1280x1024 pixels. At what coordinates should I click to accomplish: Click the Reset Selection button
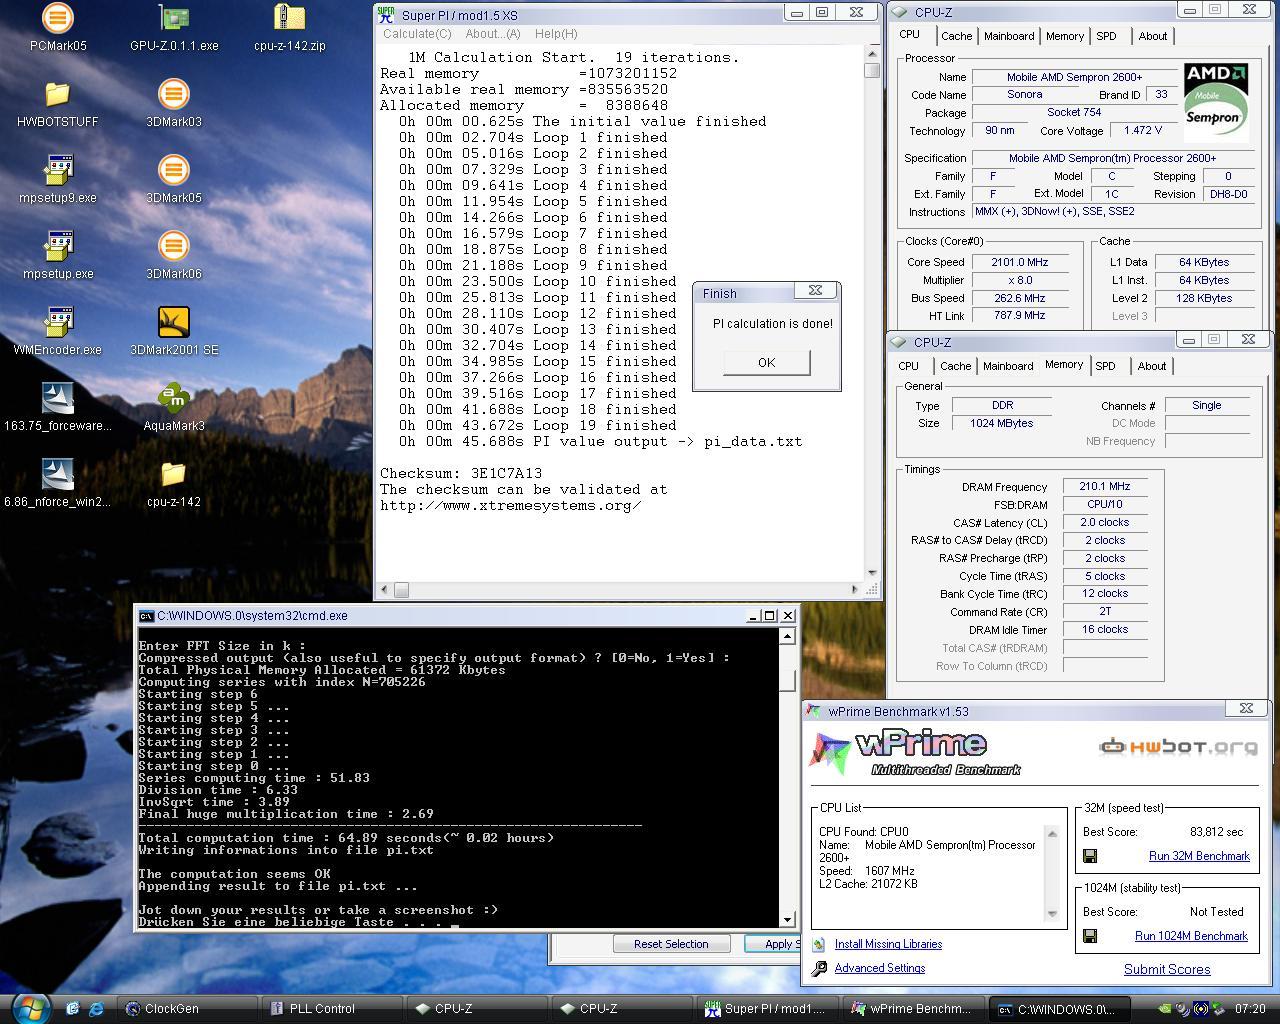point(671,944)
